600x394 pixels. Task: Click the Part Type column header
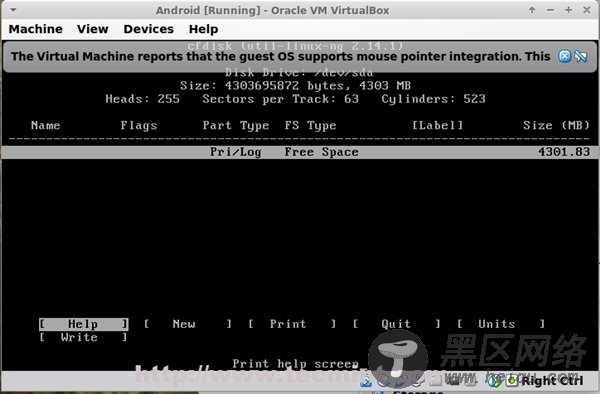click(x=236, y=125)
